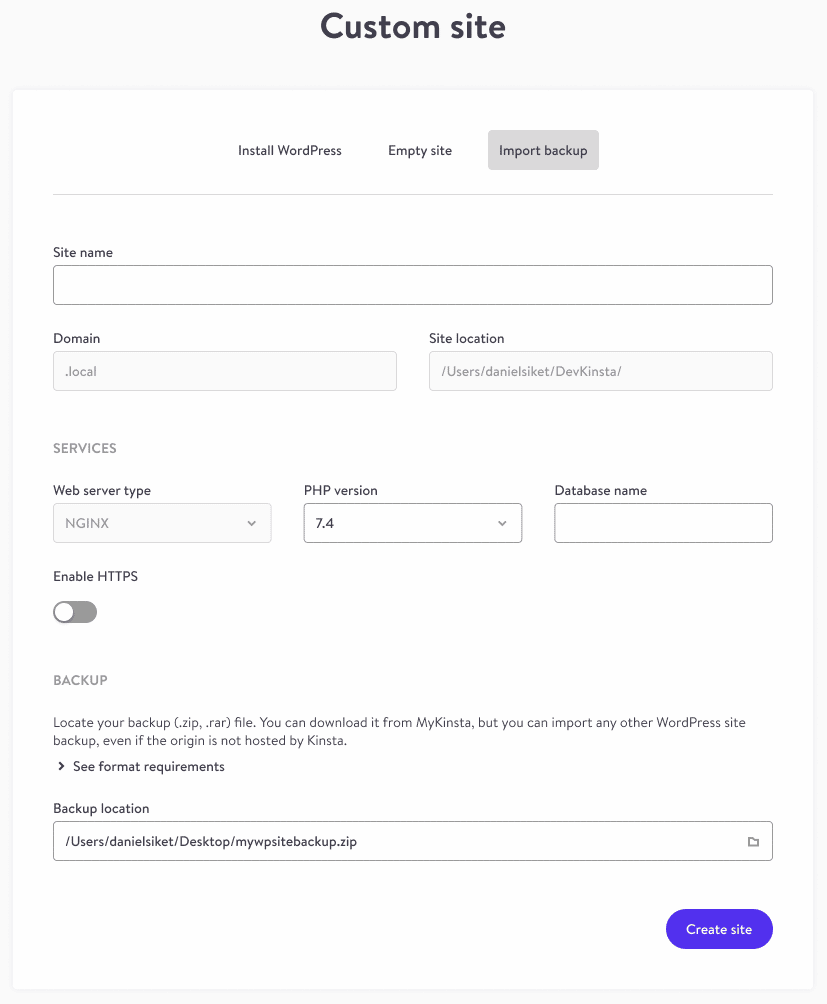Switch to the Install WordPress tab
The width and height of the screenshot is (827, 1004).
289,150
